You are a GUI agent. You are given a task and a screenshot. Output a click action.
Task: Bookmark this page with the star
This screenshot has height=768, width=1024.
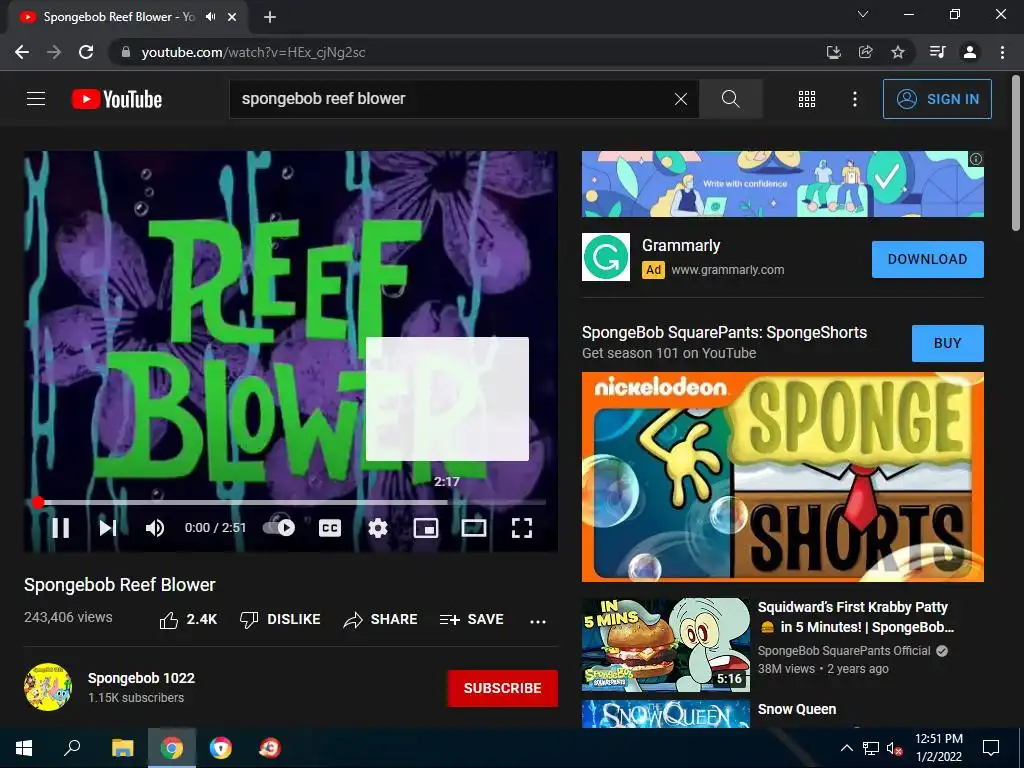coord(898,52)
